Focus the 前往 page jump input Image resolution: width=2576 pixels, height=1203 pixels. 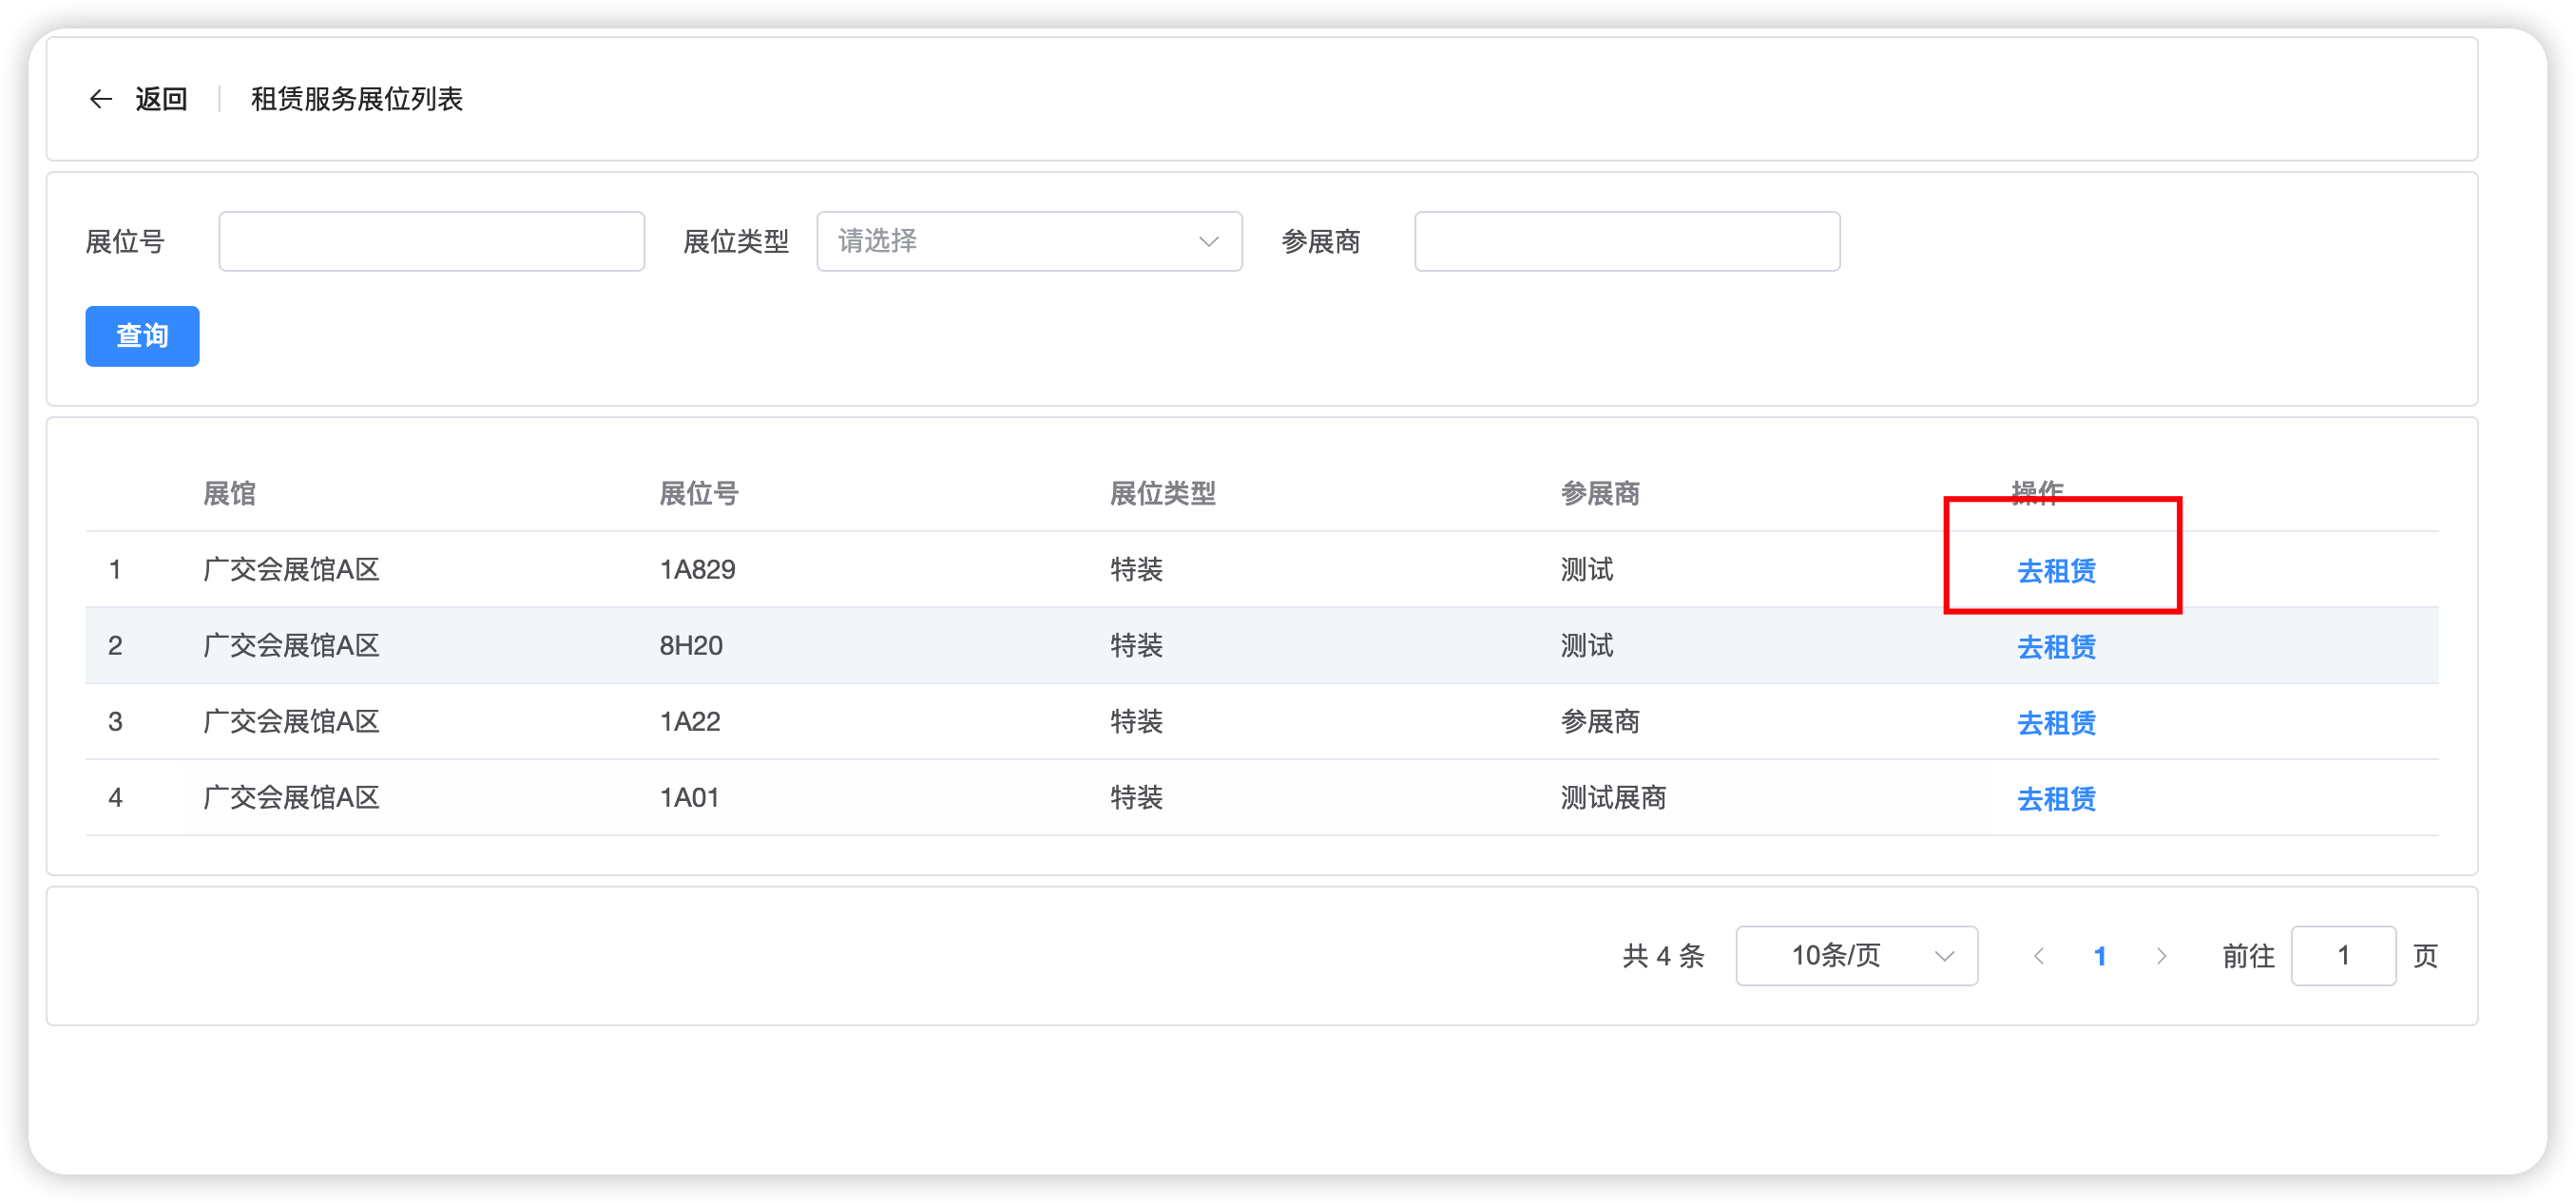click(2343, 956)
